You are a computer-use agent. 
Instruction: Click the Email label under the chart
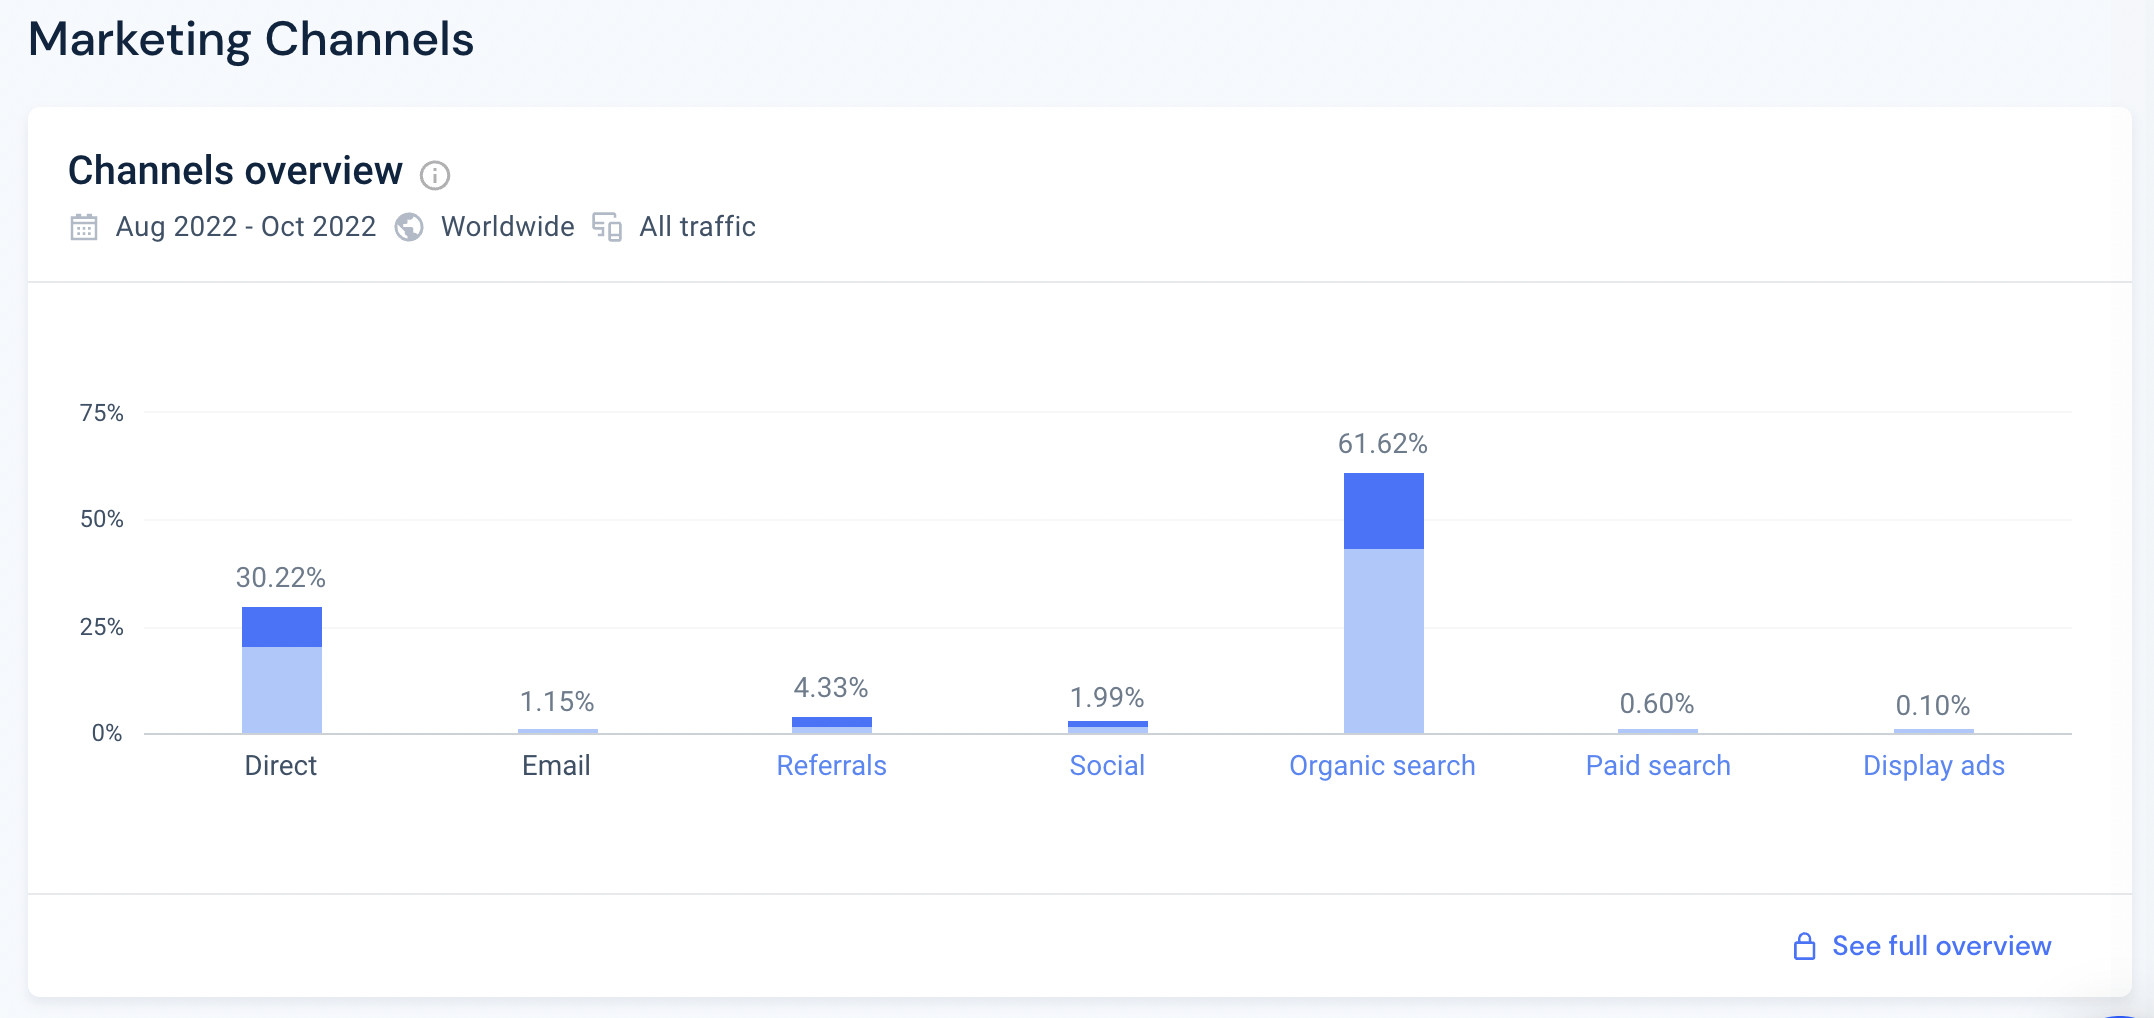click(x=556, y=766)
